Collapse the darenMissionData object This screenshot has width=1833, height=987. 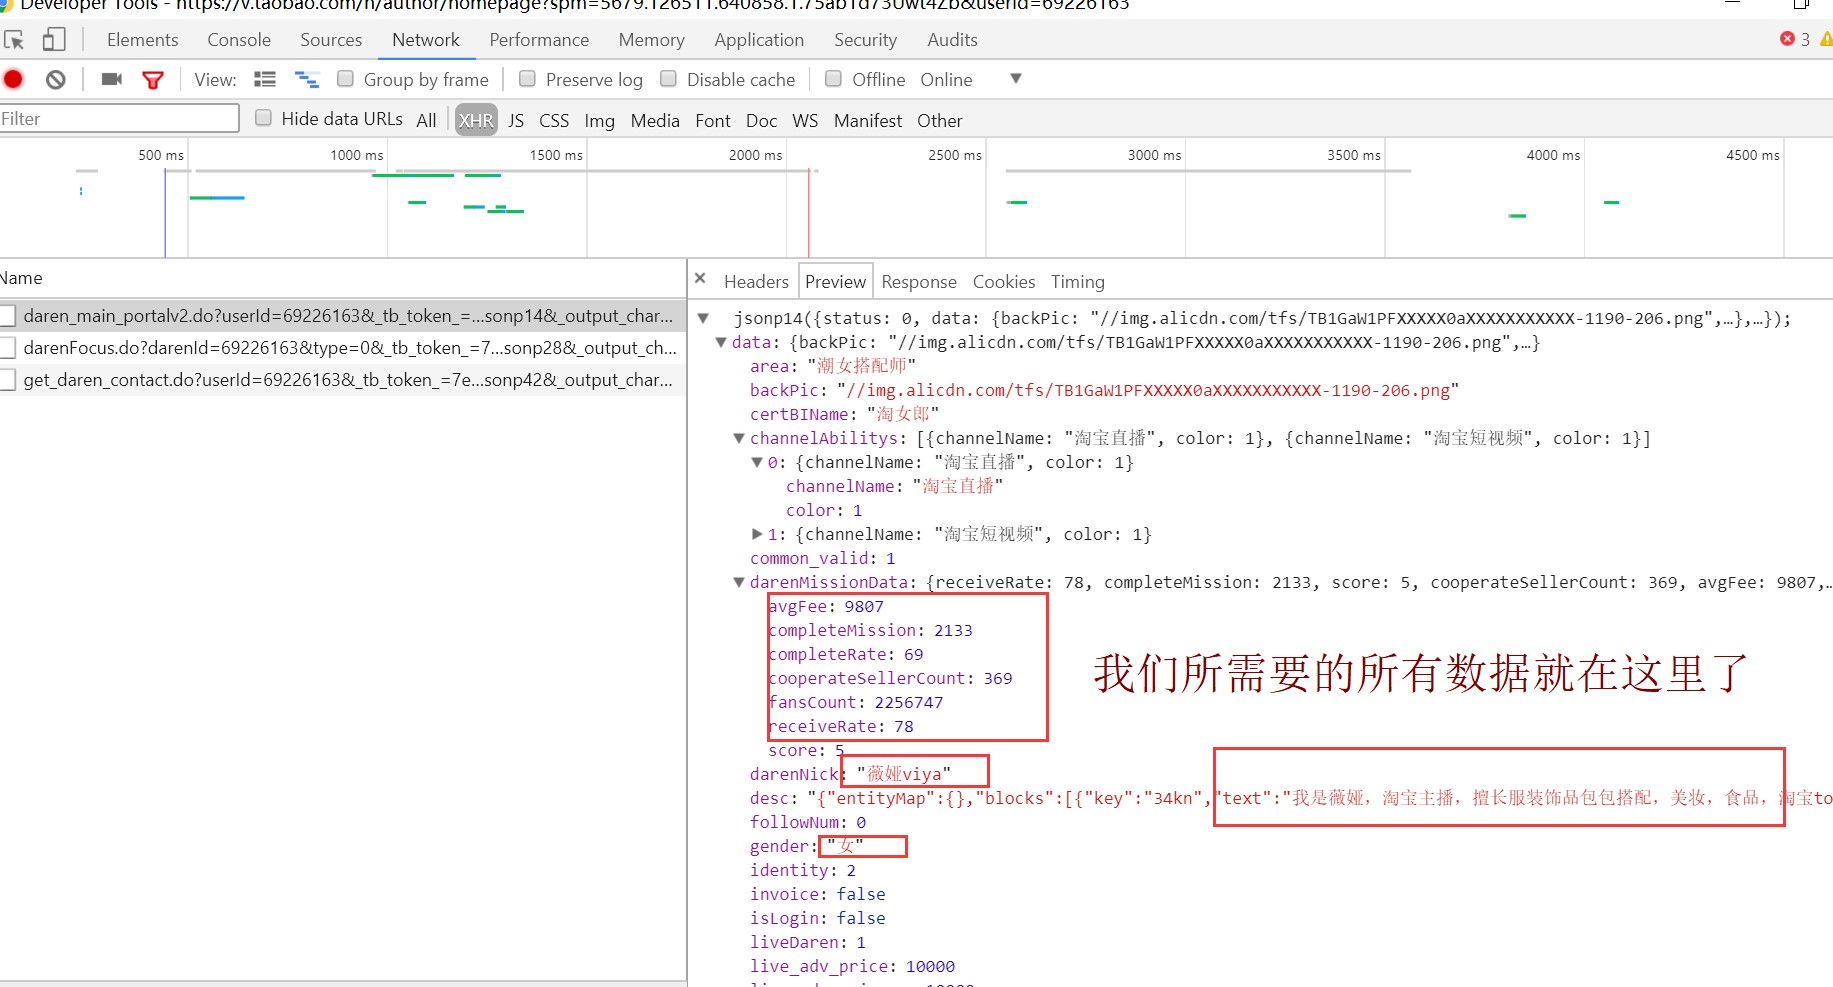pyautogui.click(x=739, y=582)
